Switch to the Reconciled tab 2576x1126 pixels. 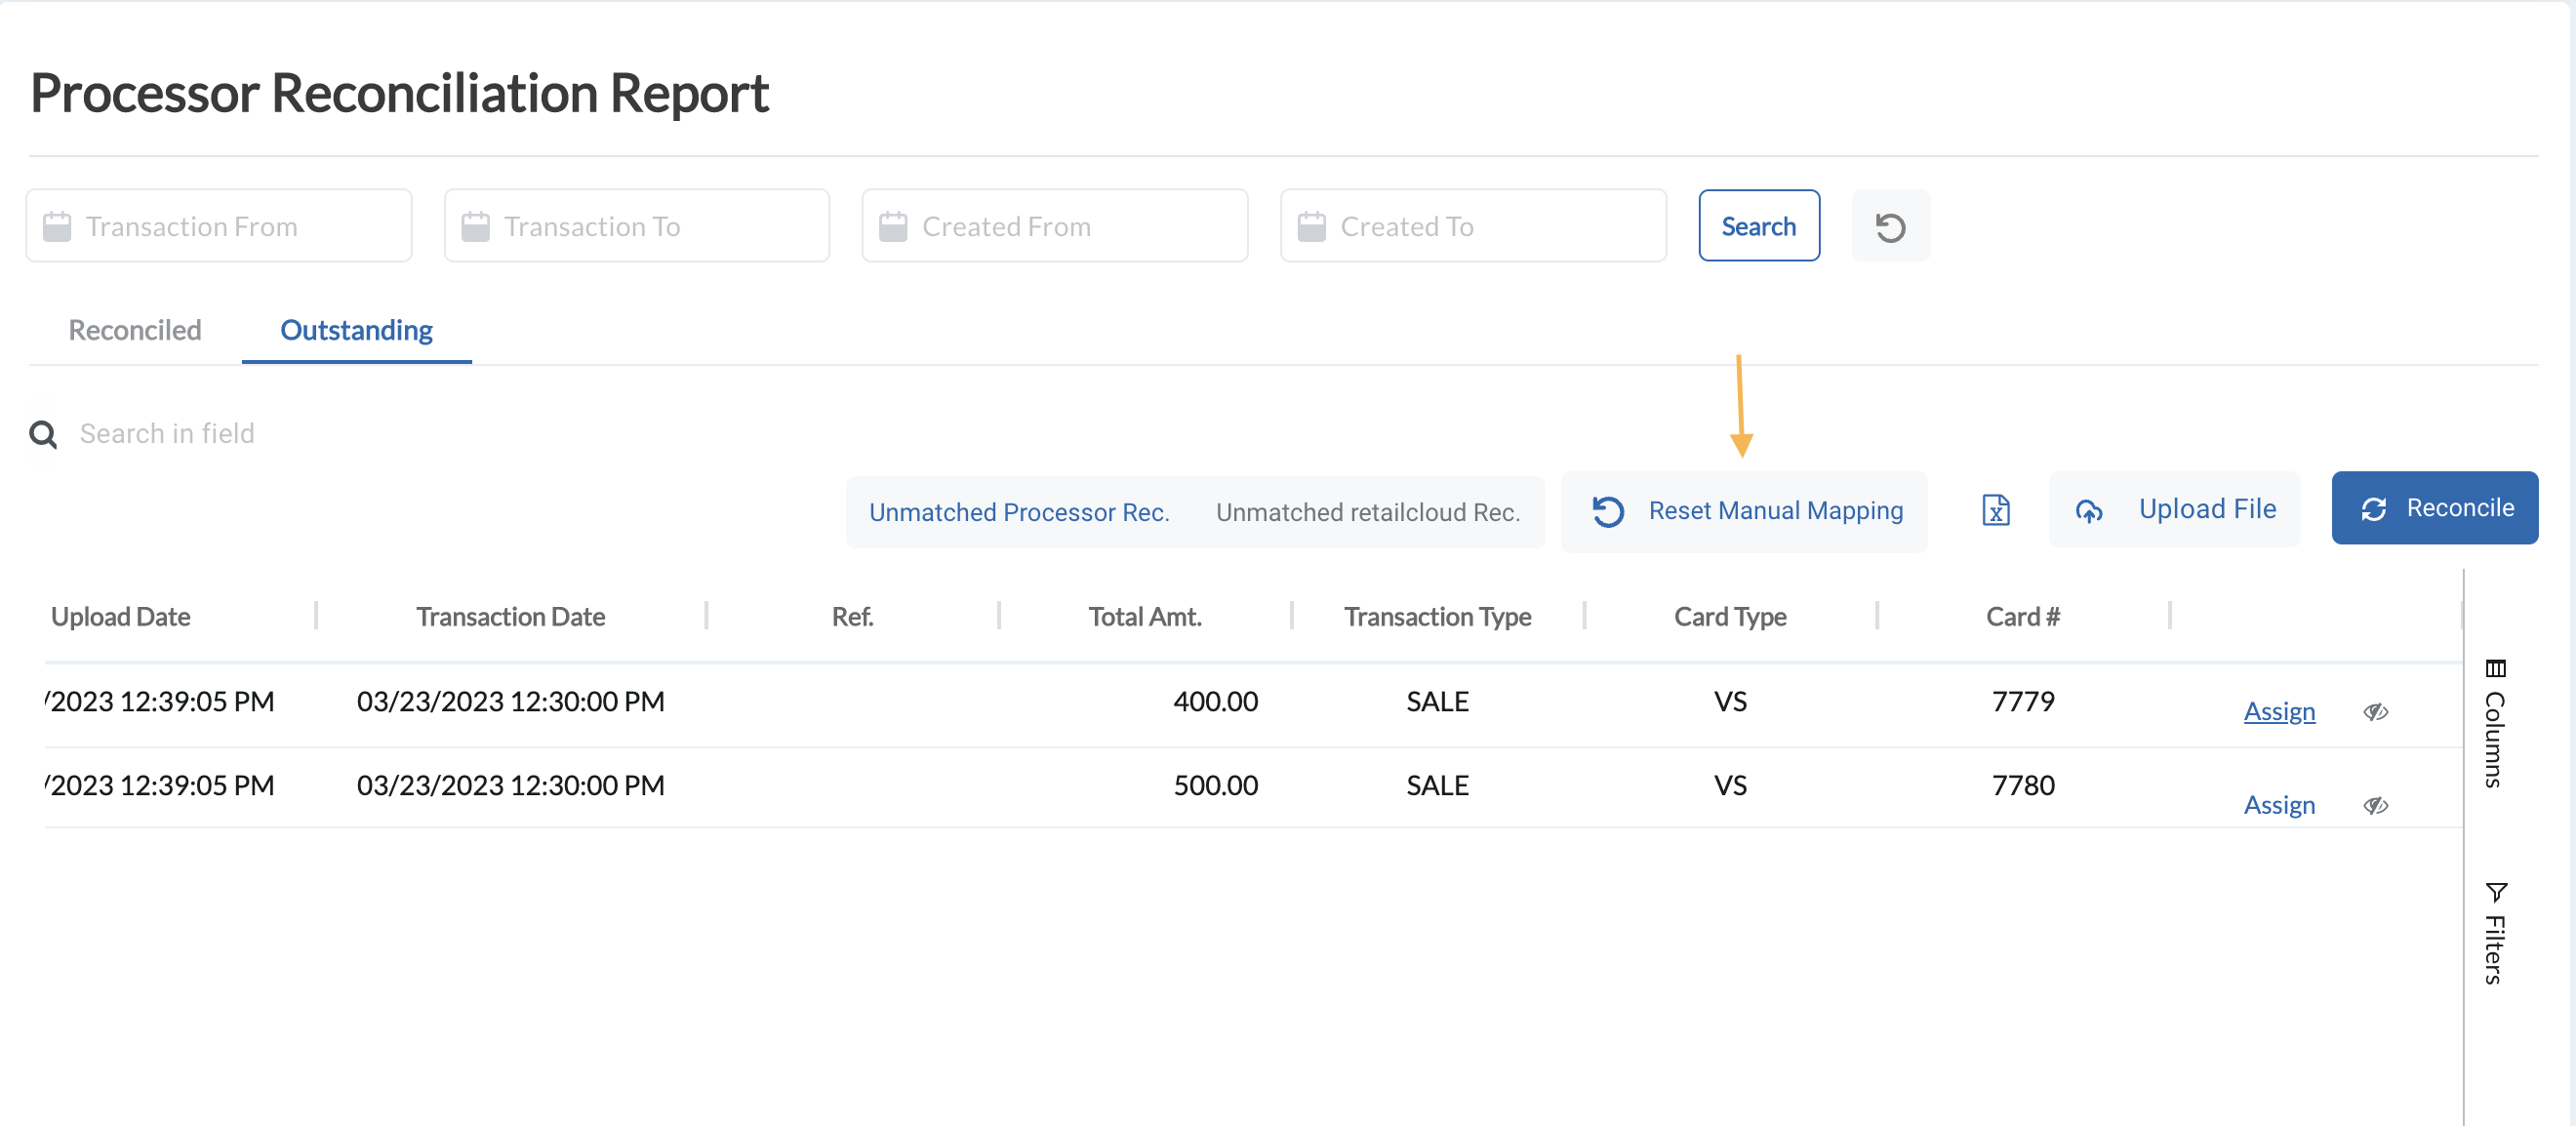135,330
